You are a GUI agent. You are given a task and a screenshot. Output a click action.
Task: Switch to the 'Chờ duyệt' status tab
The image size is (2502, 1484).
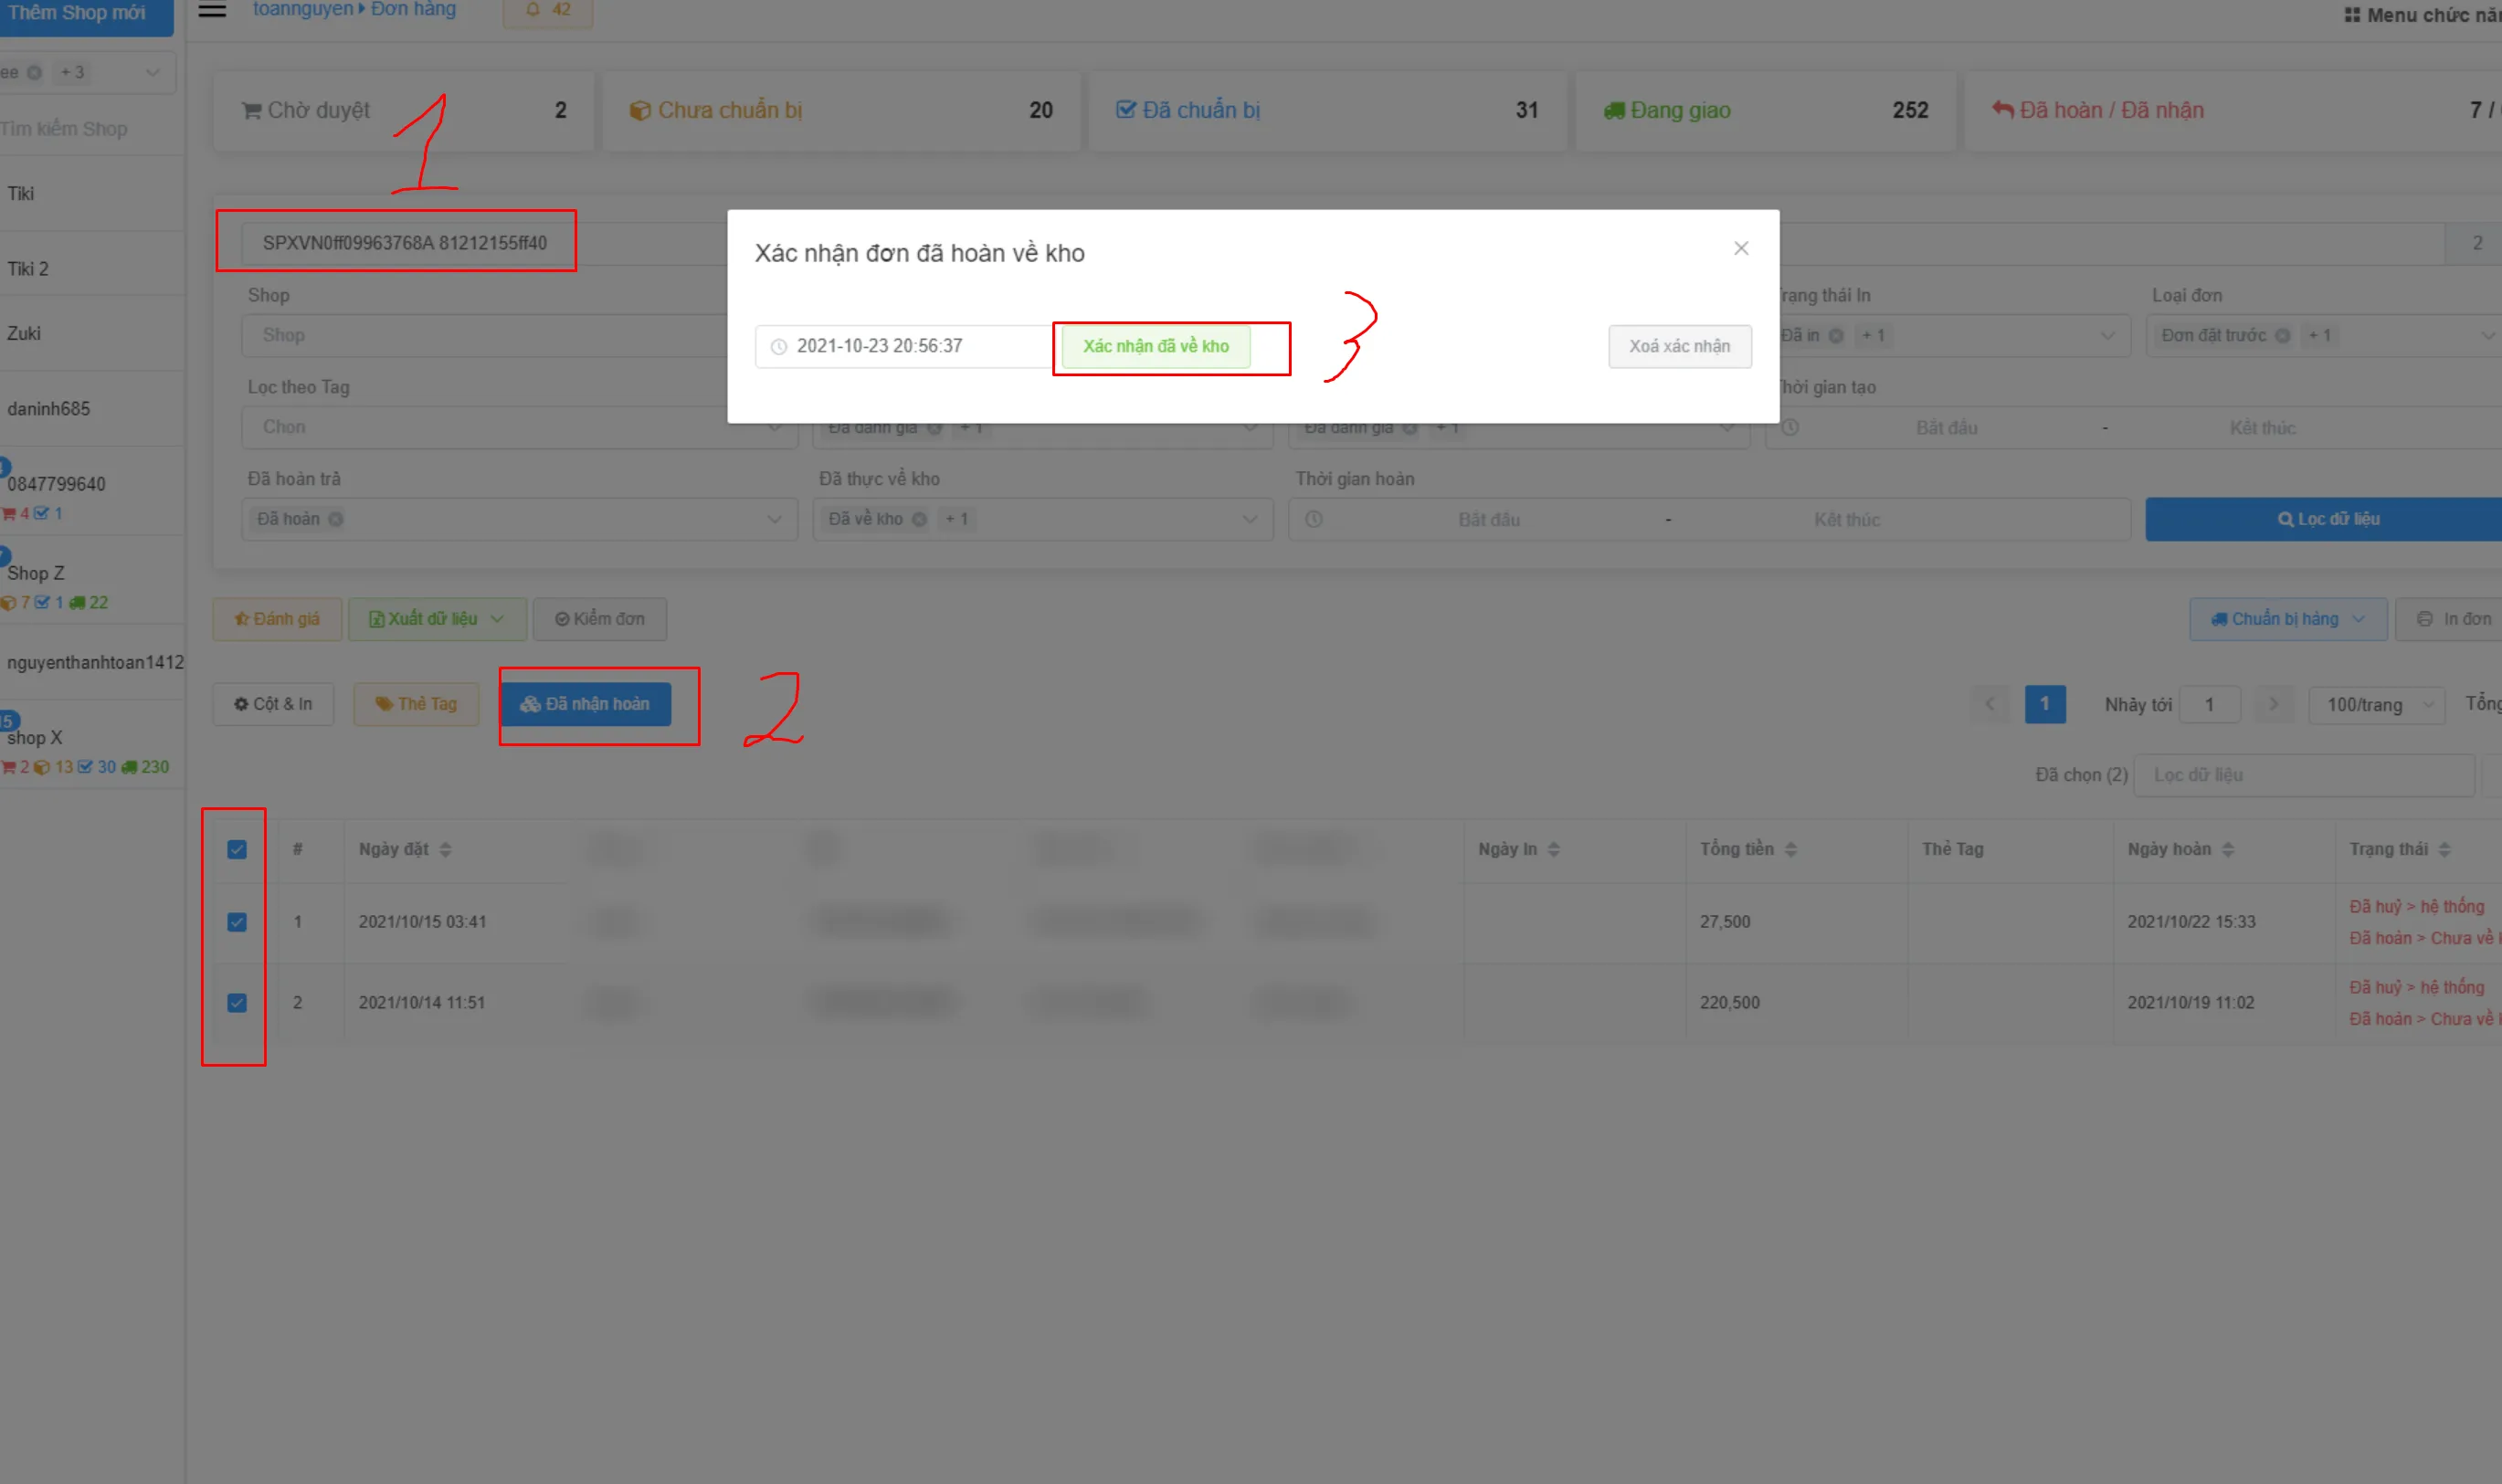tap(404, 110)
